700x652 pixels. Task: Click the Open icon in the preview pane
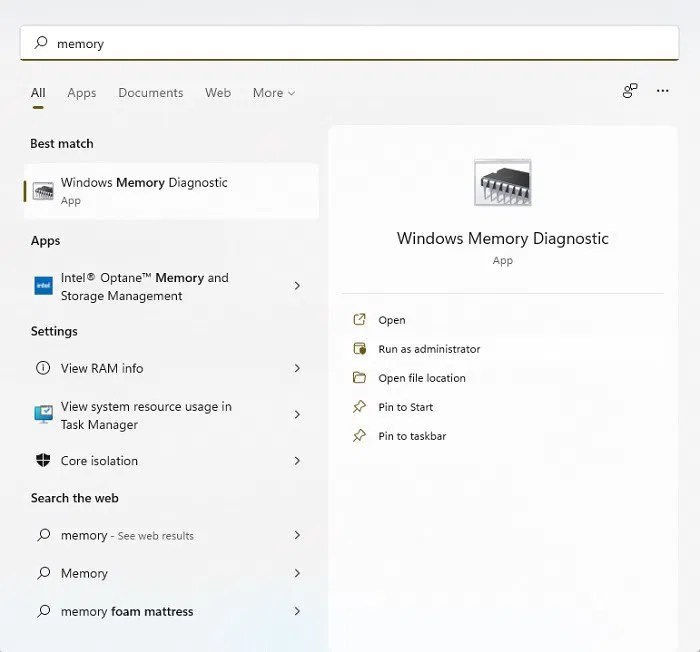point(359,320)
